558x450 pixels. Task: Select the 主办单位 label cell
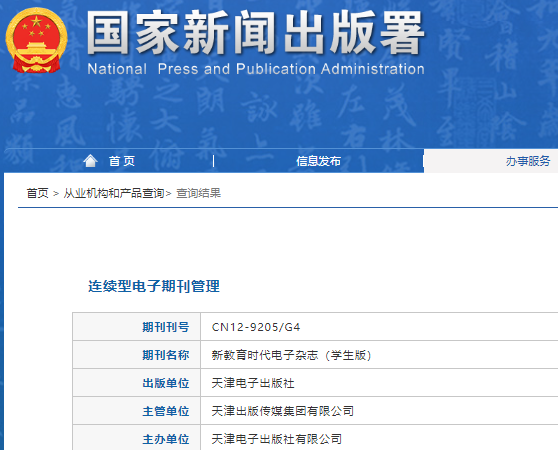tap(137, 438)
